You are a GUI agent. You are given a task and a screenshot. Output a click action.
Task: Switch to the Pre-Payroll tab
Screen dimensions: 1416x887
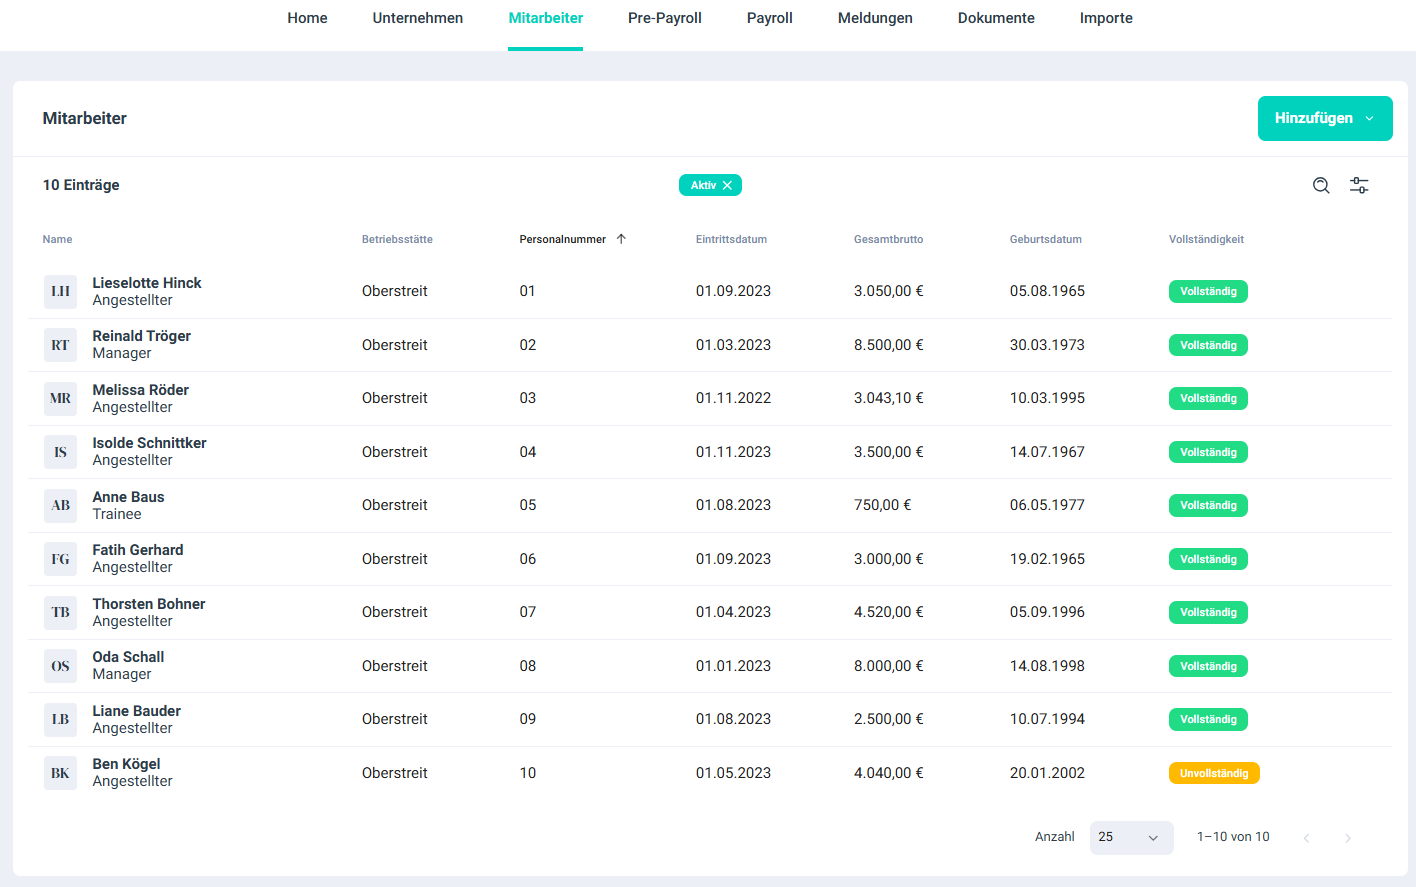click(x=664, y=18)
